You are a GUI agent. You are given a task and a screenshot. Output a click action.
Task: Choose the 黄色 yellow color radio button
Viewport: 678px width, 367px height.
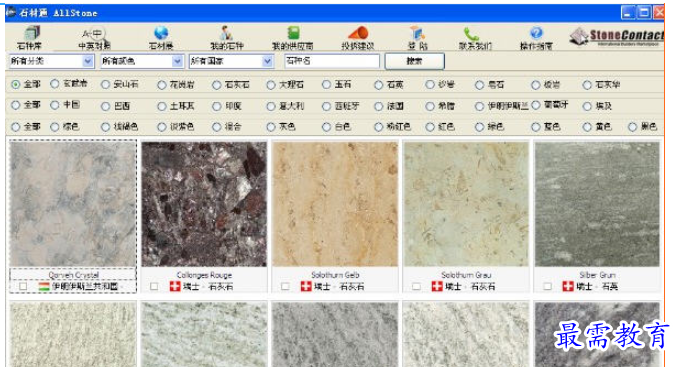pos(587,127)
